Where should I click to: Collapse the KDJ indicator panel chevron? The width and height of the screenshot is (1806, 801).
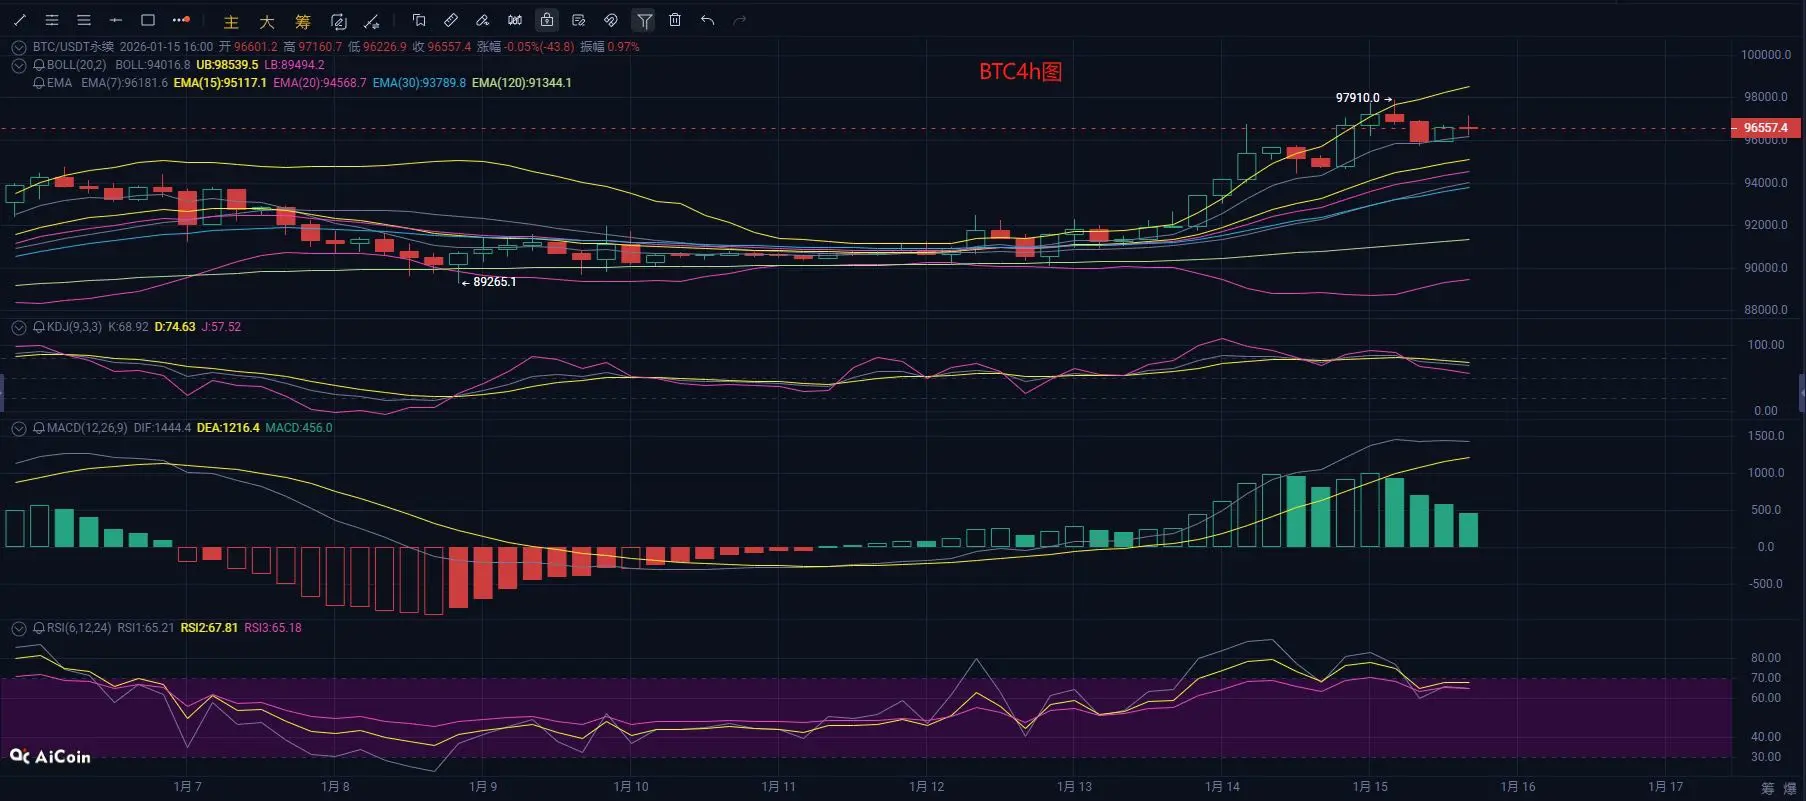pyautogui.click(x=19, y=327)
